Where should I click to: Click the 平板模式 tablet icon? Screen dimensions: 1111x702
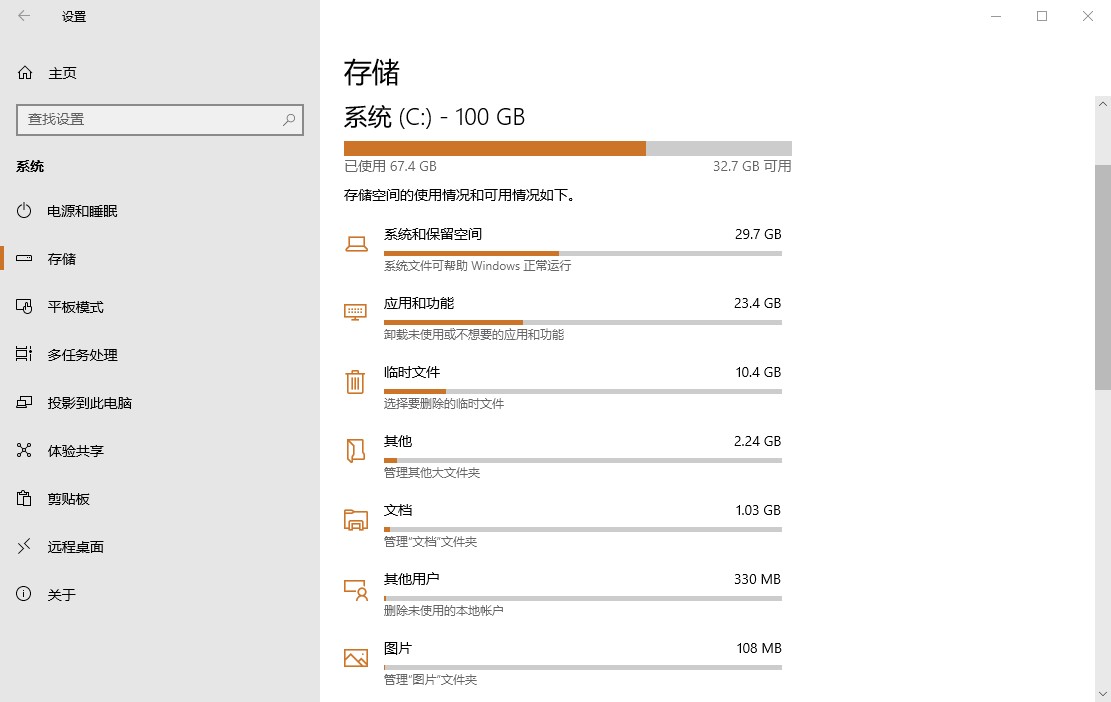coord(23,307)
